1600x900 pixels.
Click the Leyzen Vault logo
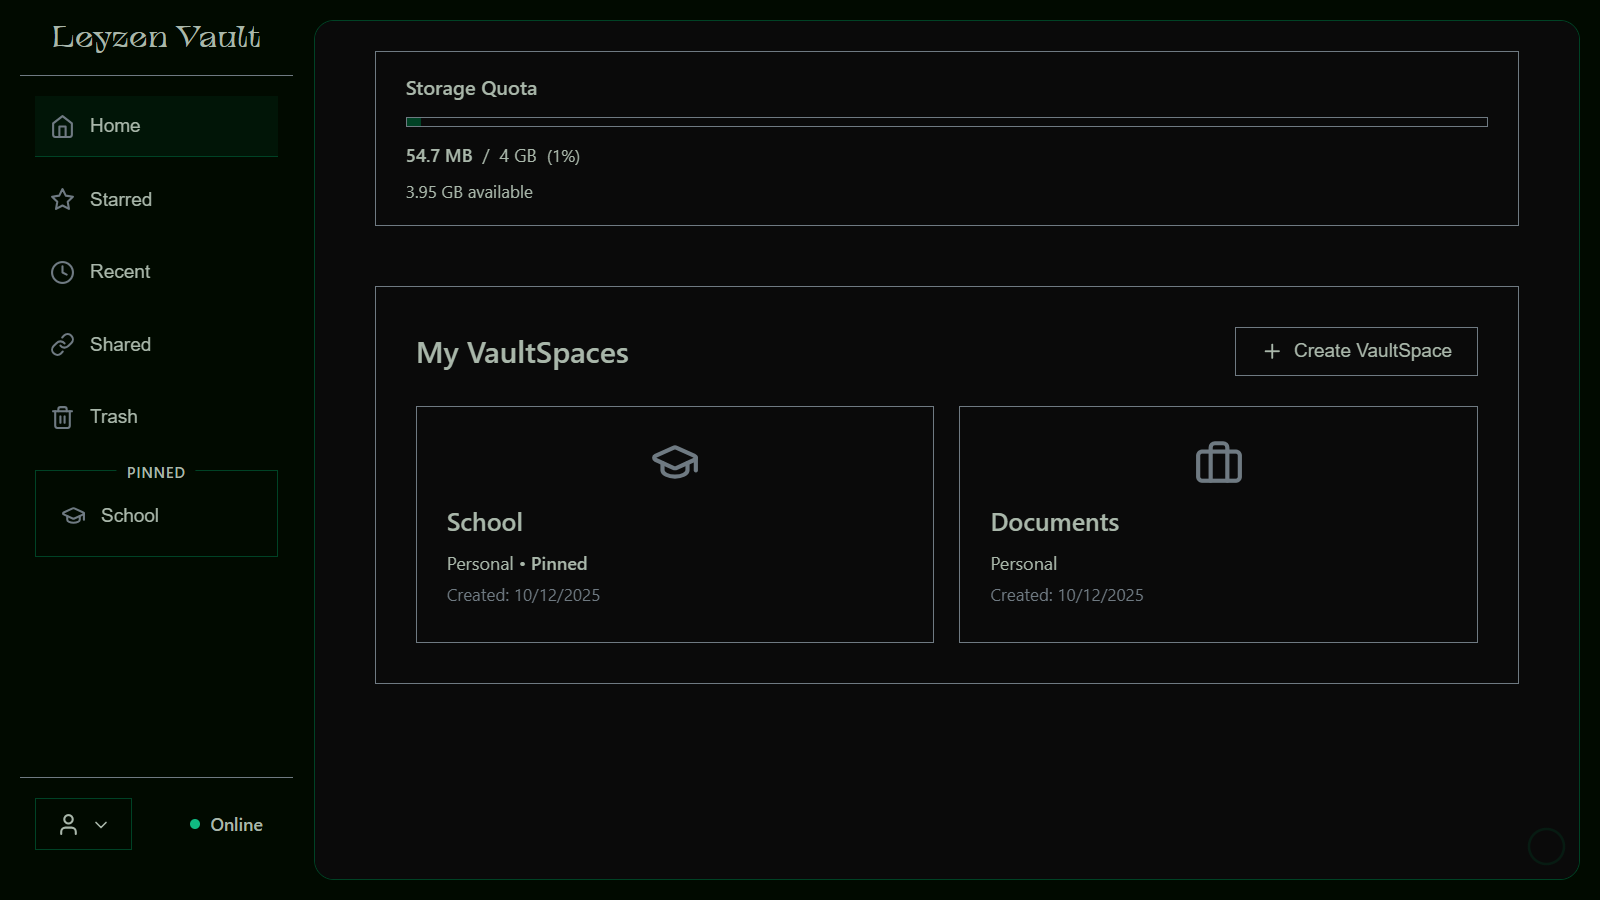tap(156, 37)
